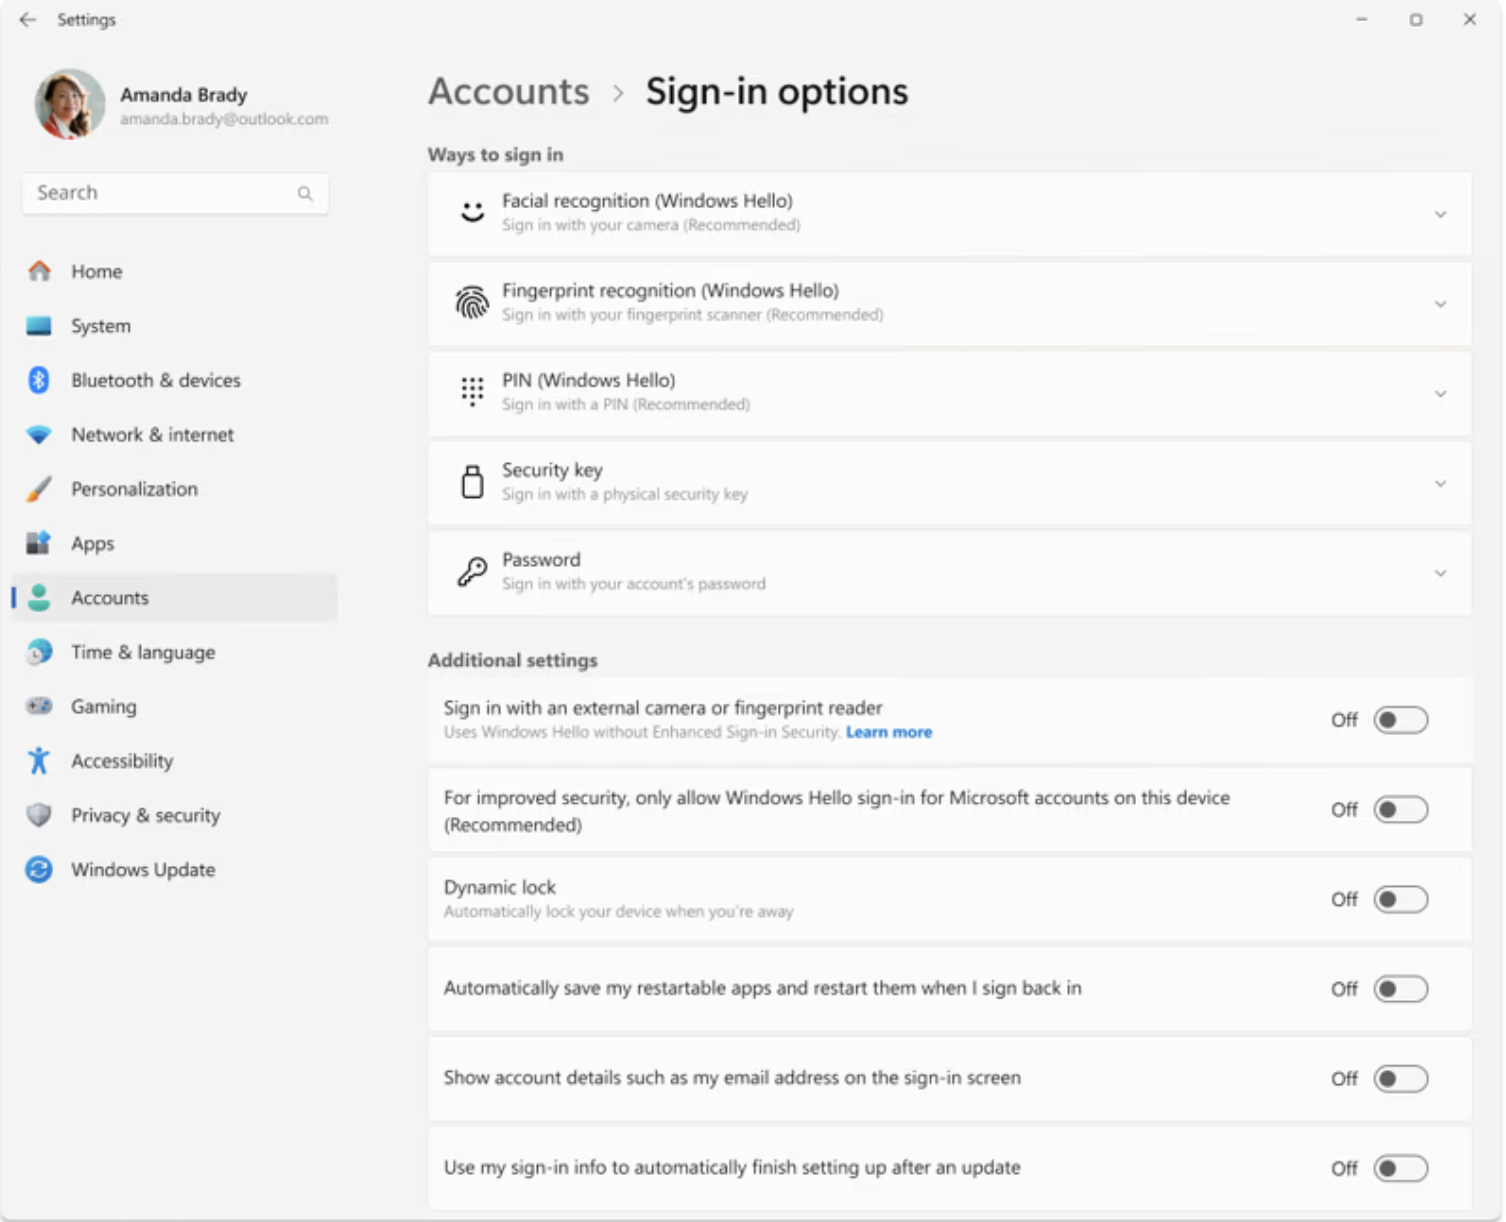This screenshot has width=1506, height=1222.
Task: Click the back arrow in the title bar
Action: tap(28, 19)
